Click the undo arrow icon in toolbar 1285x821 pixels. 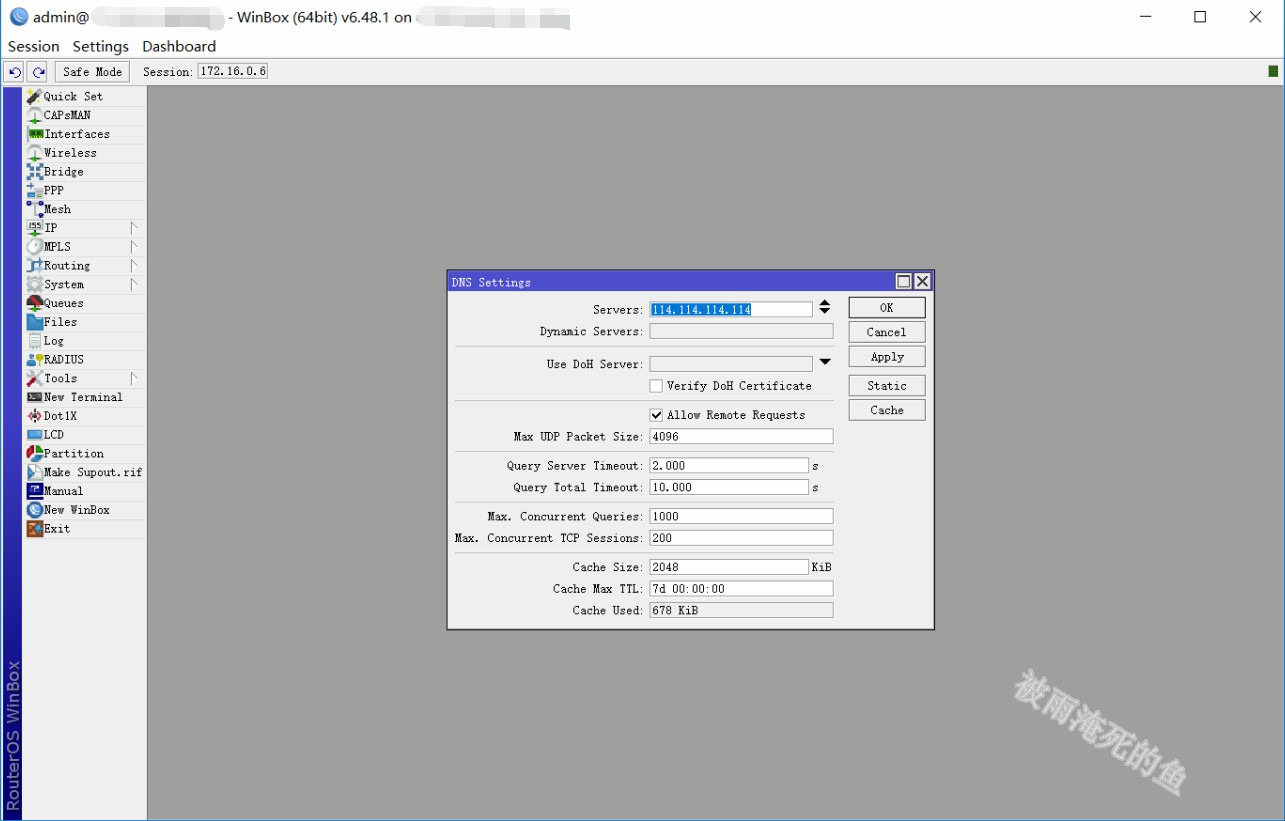point(14,72)
